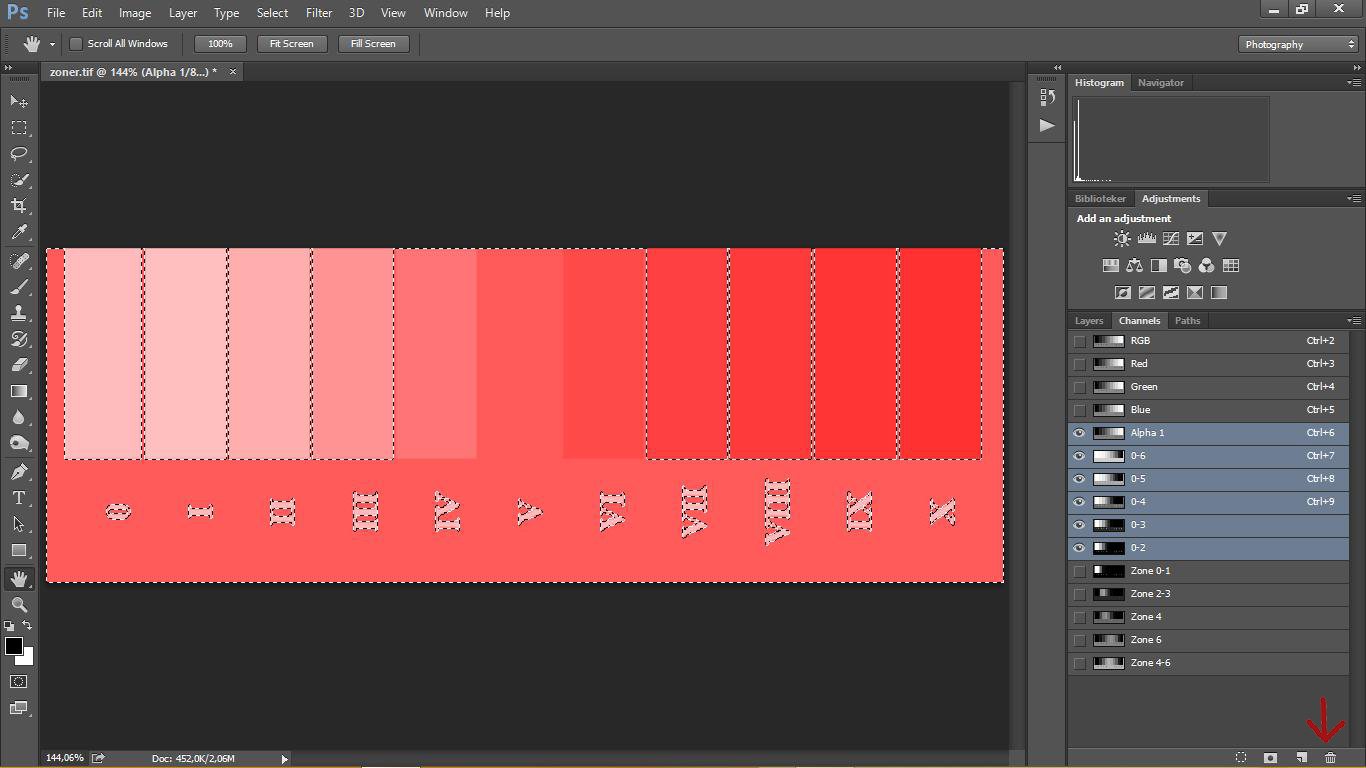Hide the Alpha 1 channel
Screen dimensions: 1366x768
coord(1079,433)
